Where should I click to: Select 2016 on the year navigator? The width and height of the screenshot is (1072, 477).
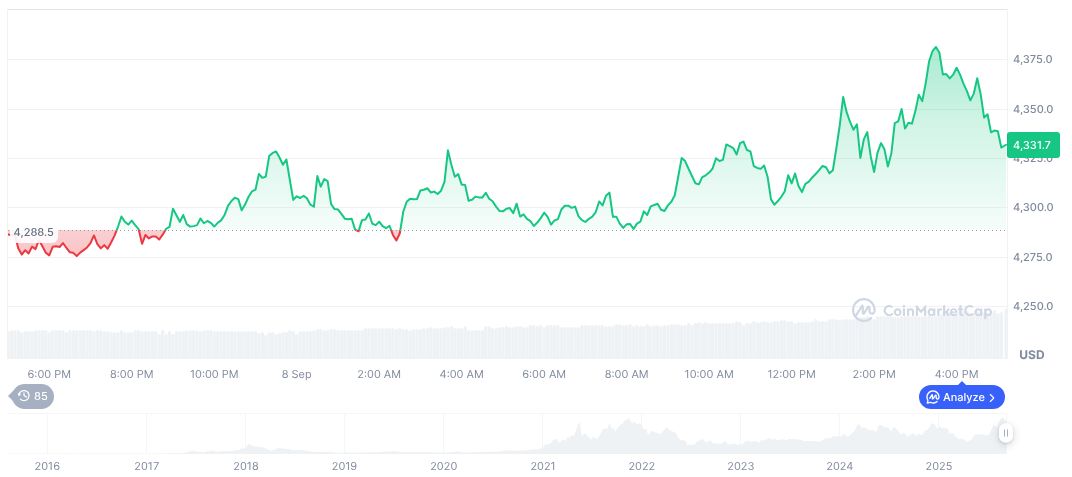coord(48,466)
